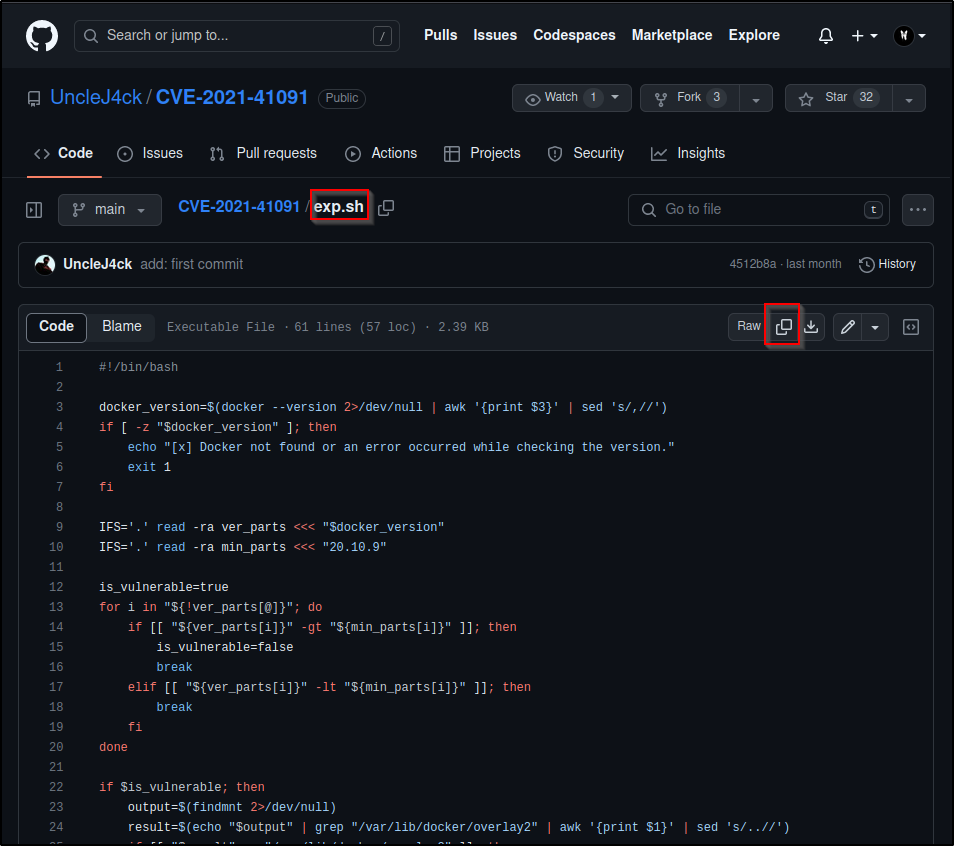Click UncleJ4ck commit author avatar
Screen dimensions: 954x846
pyautogui.click(x=45, y=265)
